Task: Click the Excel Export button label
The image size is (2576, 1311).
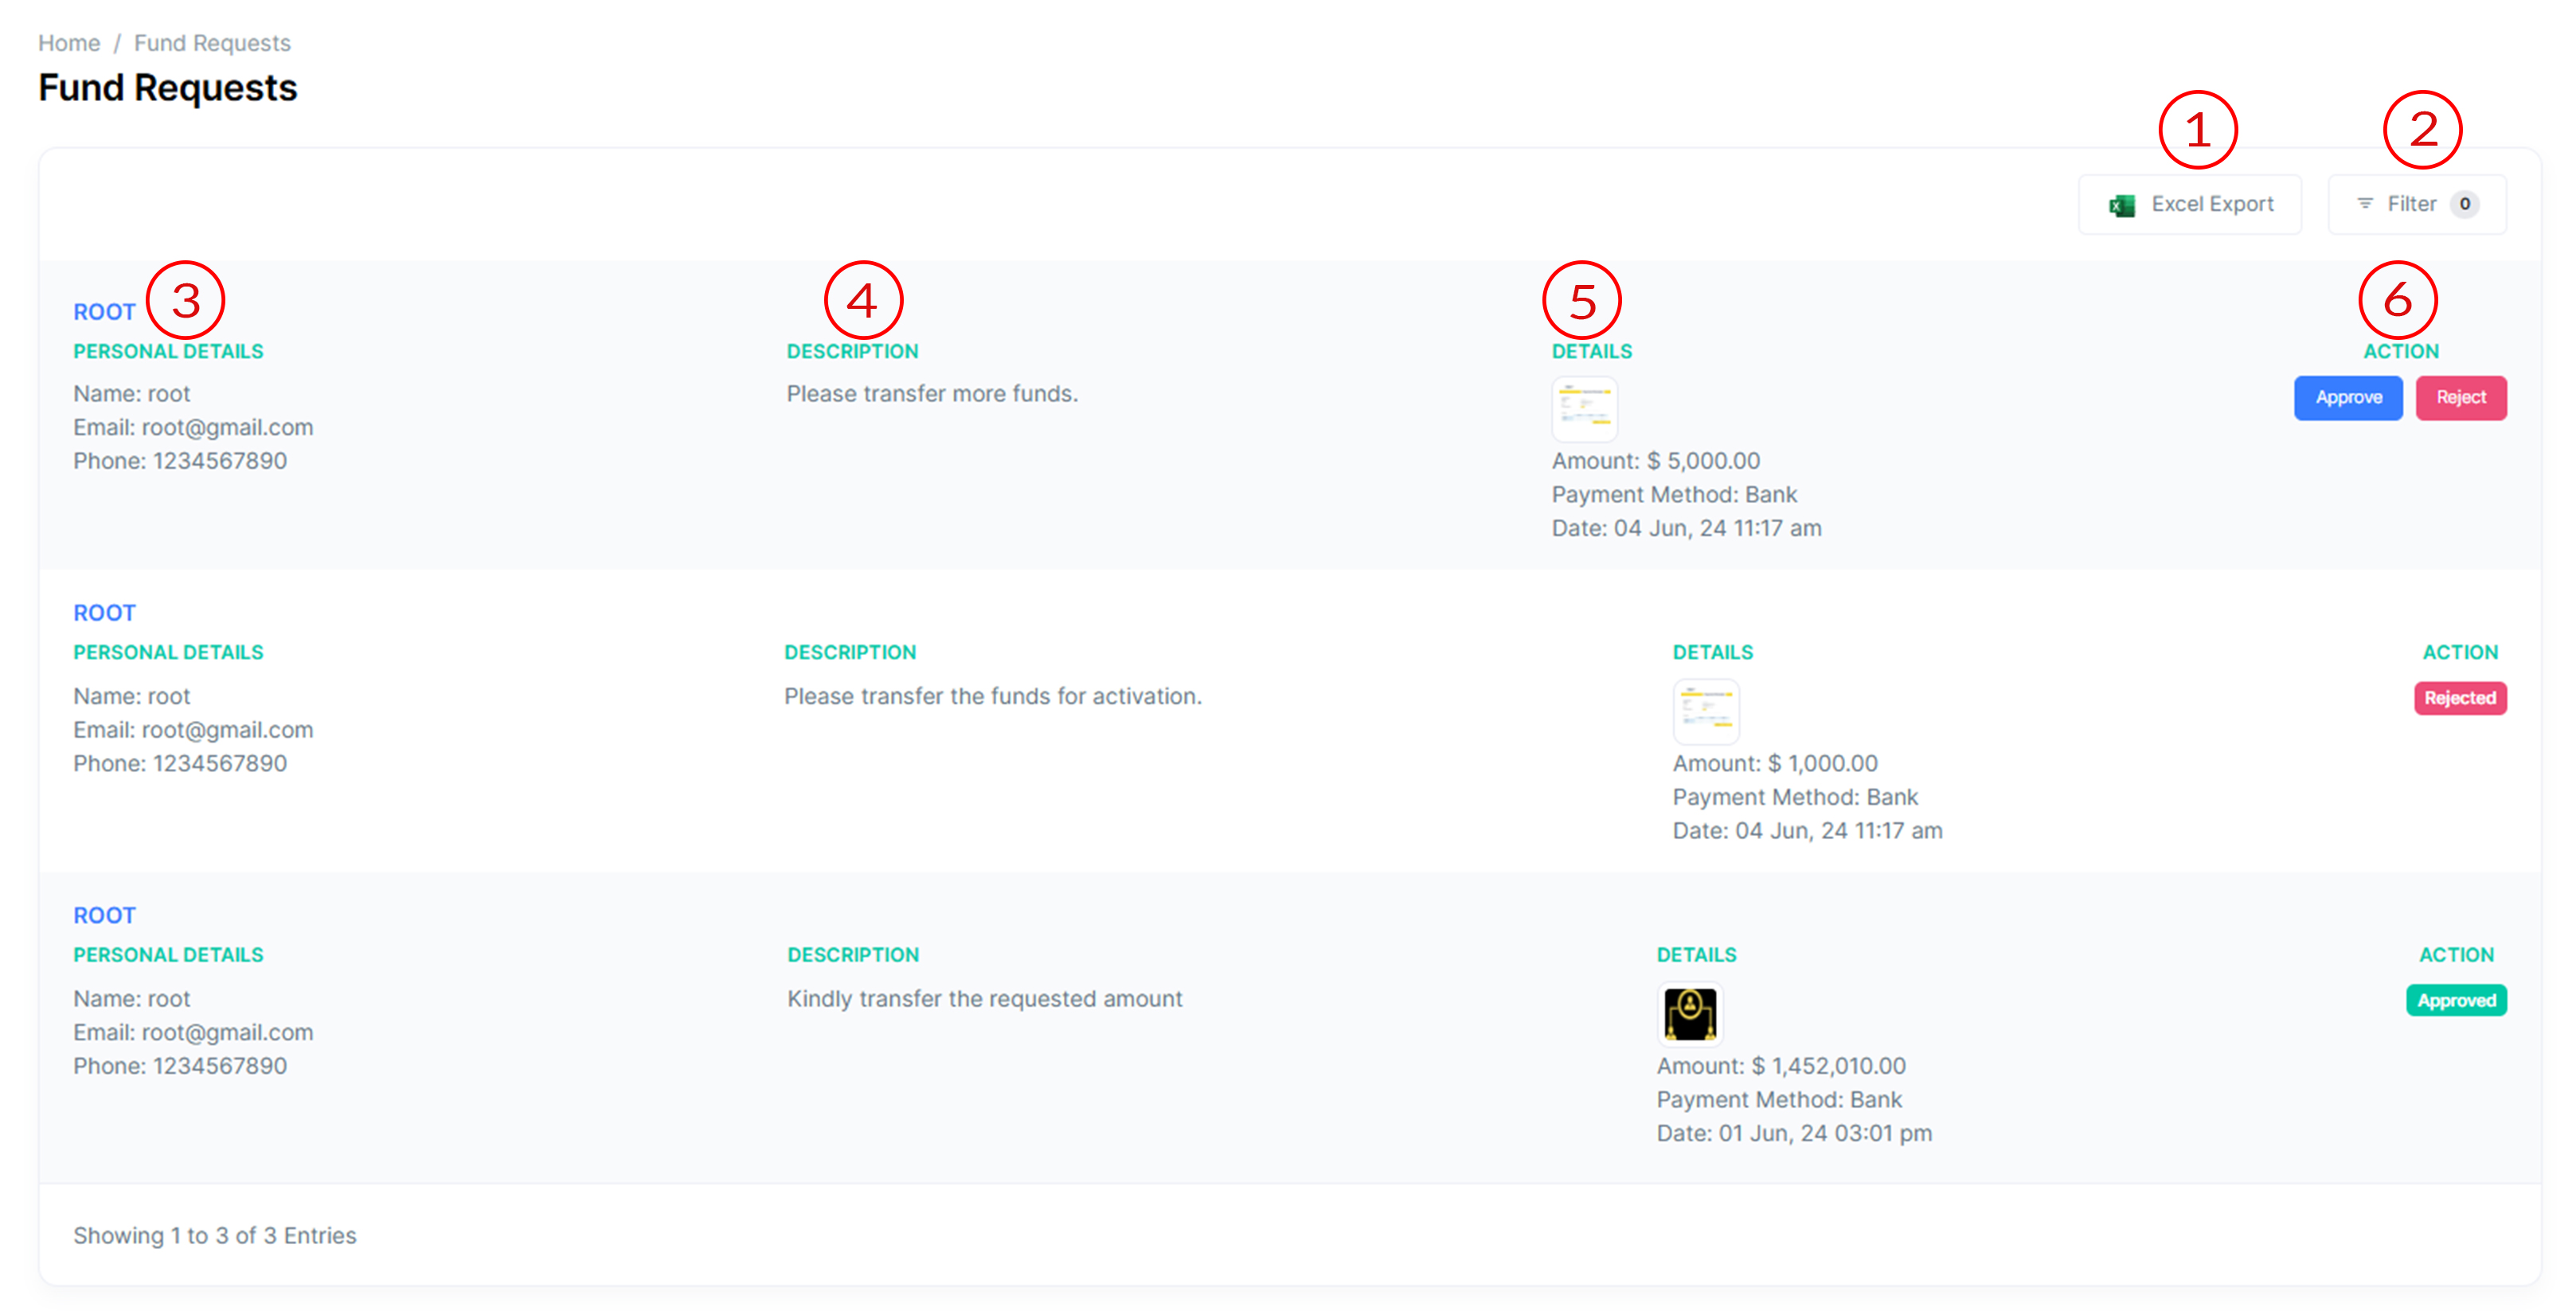Action: pyautogui.click(x=2212, y=204)
